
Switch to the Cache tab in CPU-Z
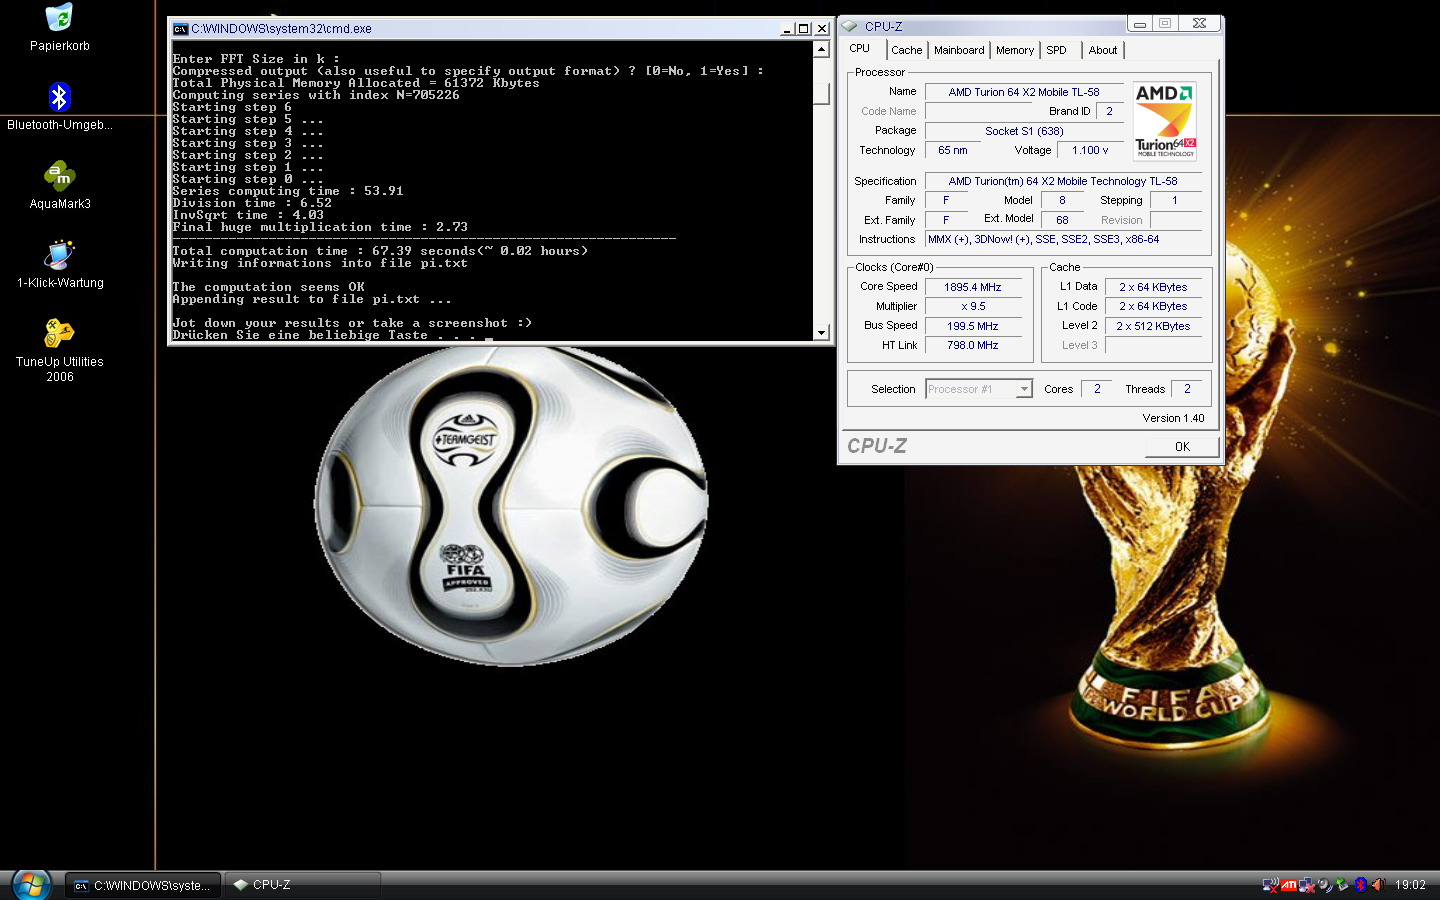tap(907, 50)
